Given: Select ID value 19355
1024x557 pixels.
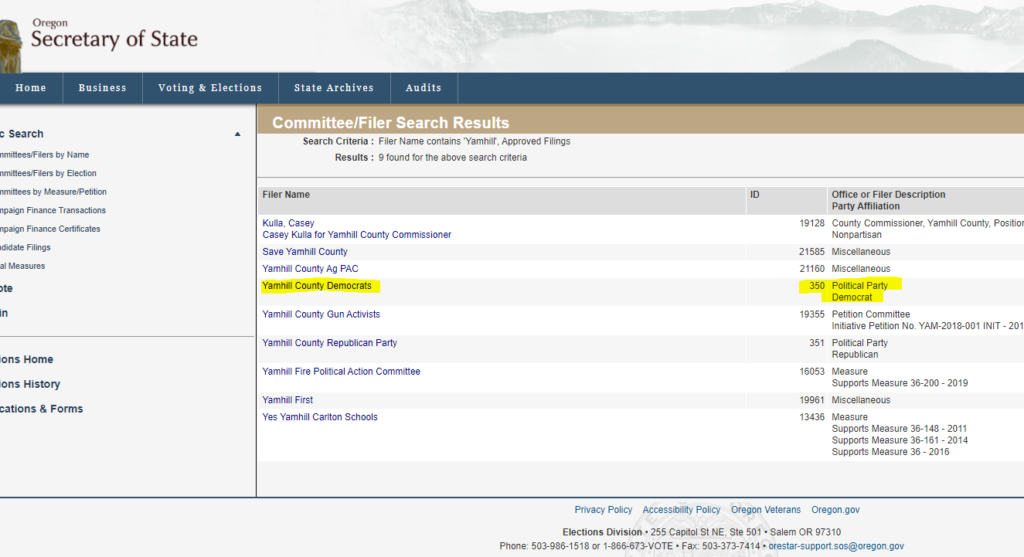Looking at the screenshot, I should pos(812,315).
